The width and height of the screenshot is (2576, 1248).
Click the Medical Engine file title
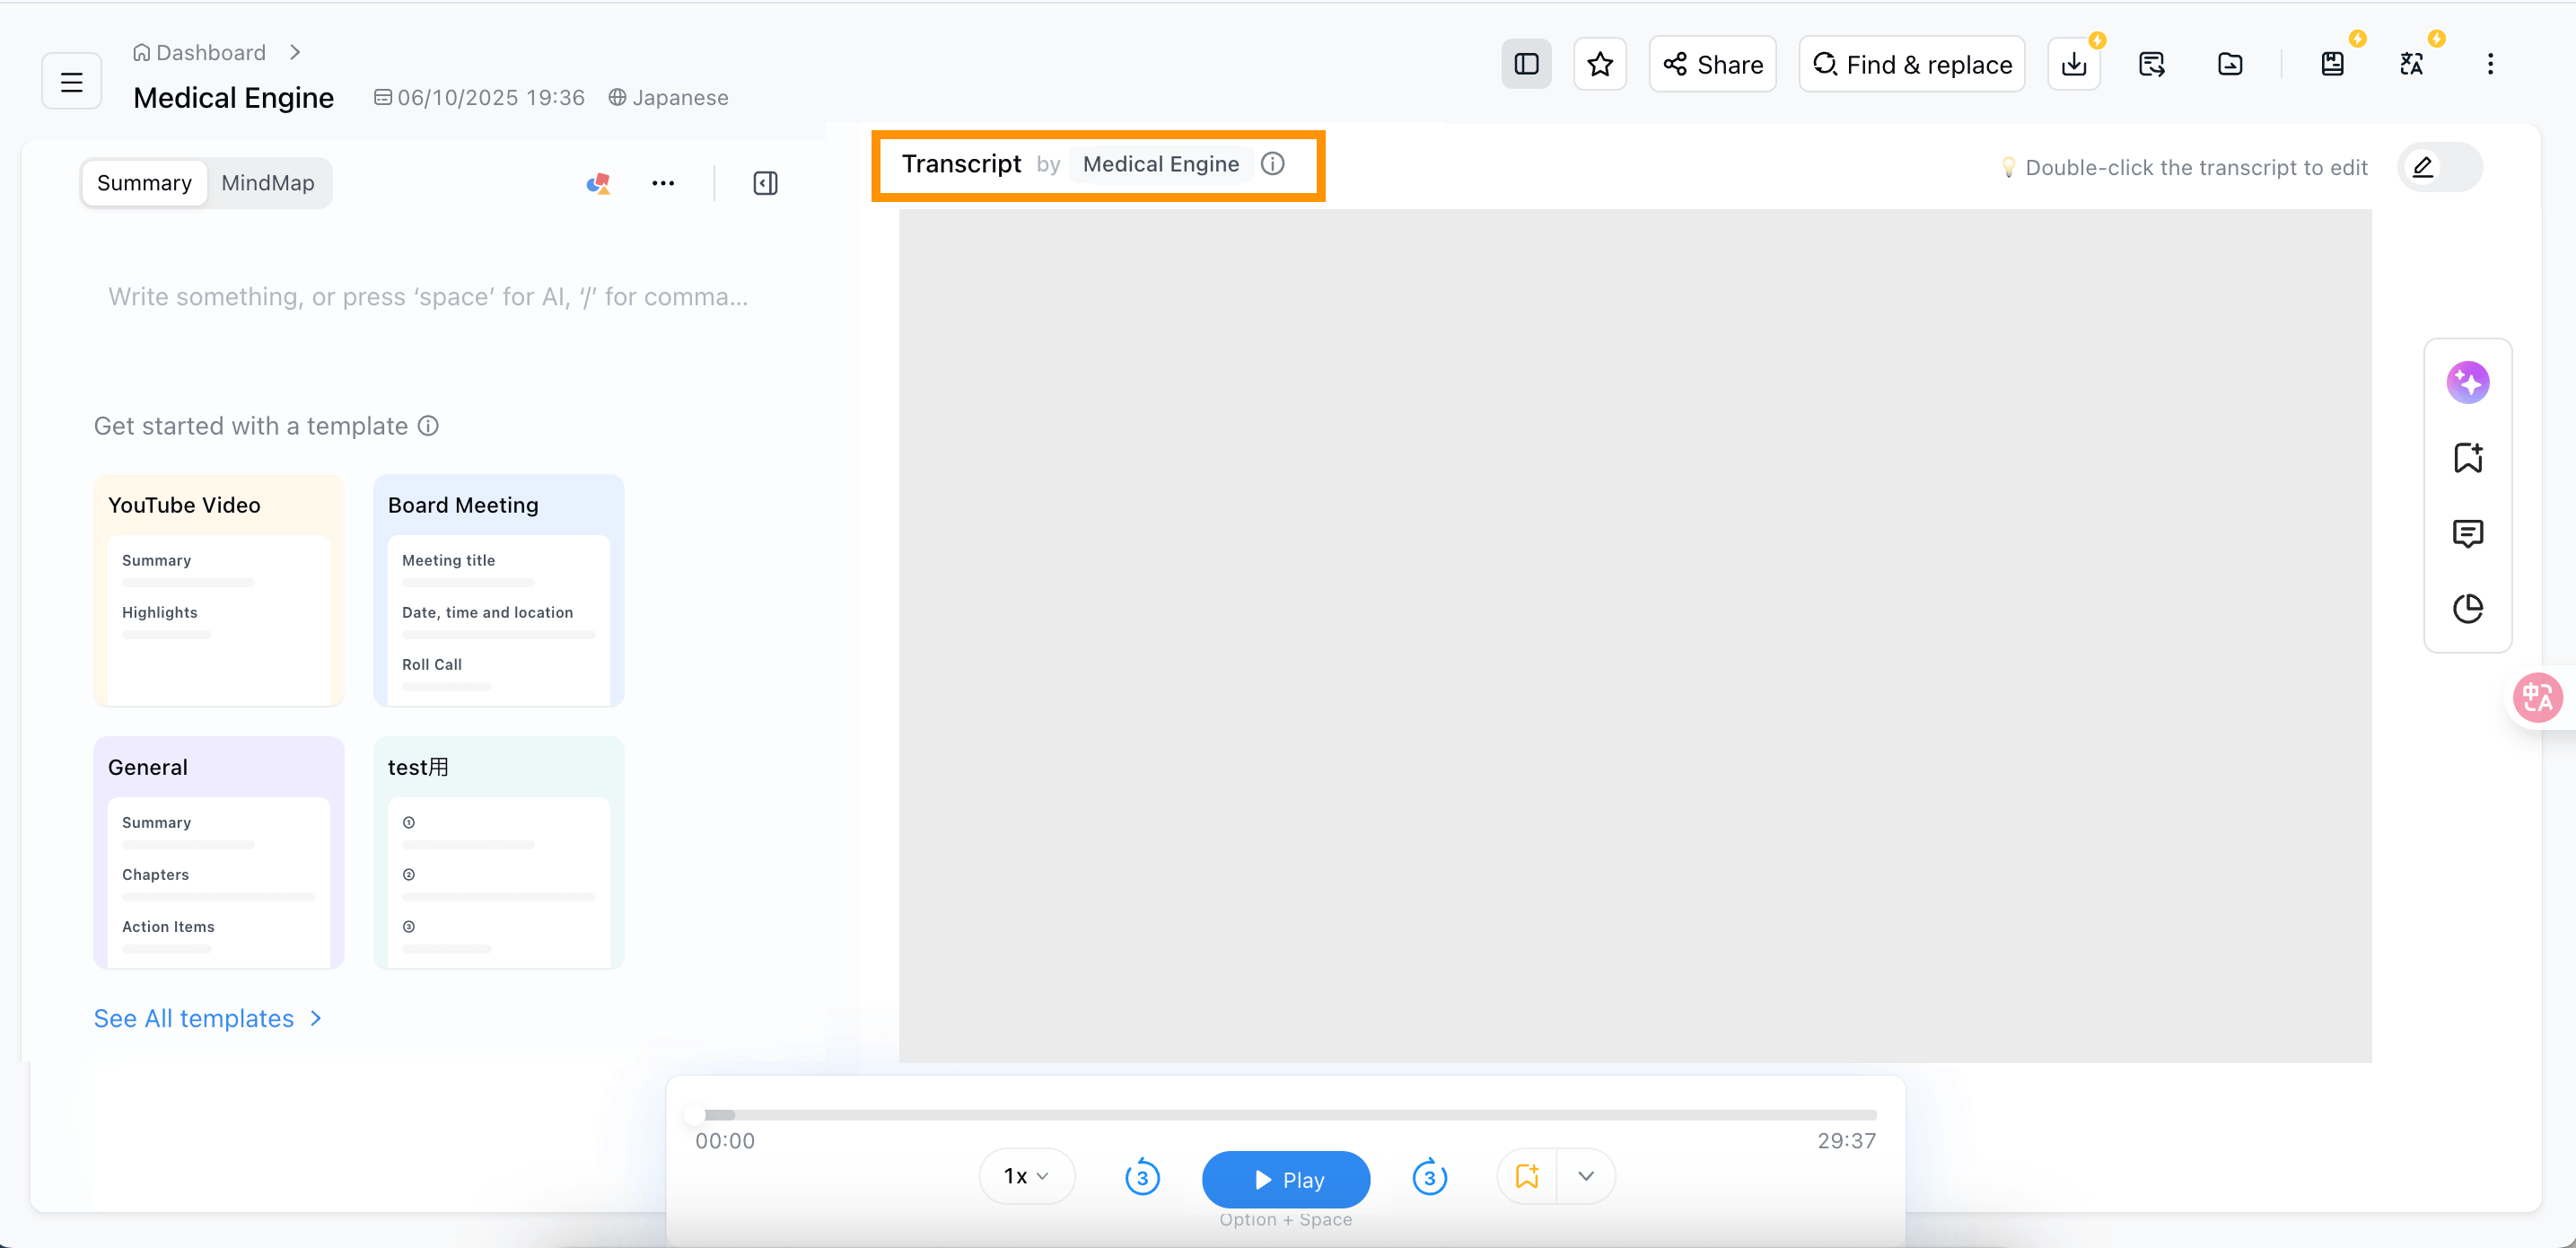(x=233, y=98)
